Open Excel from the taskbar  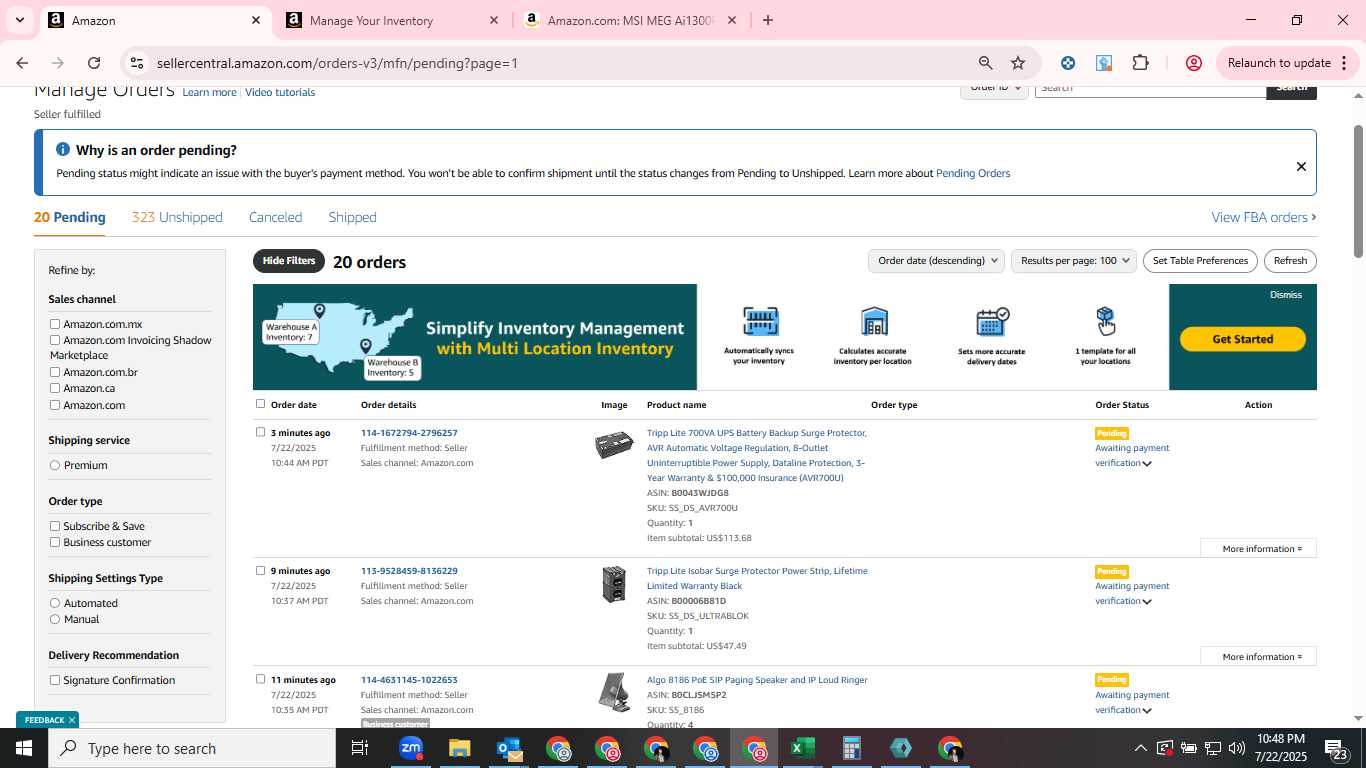pos(802,748)
